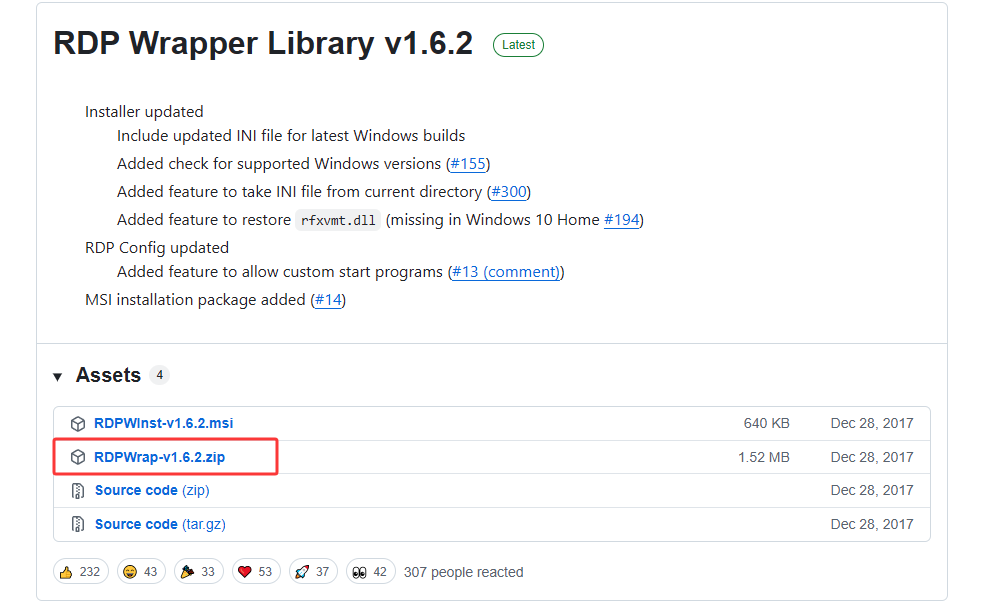Screen dimensions: 993x602
Task: Click the Installer updated text
Action: coord(144,112)
